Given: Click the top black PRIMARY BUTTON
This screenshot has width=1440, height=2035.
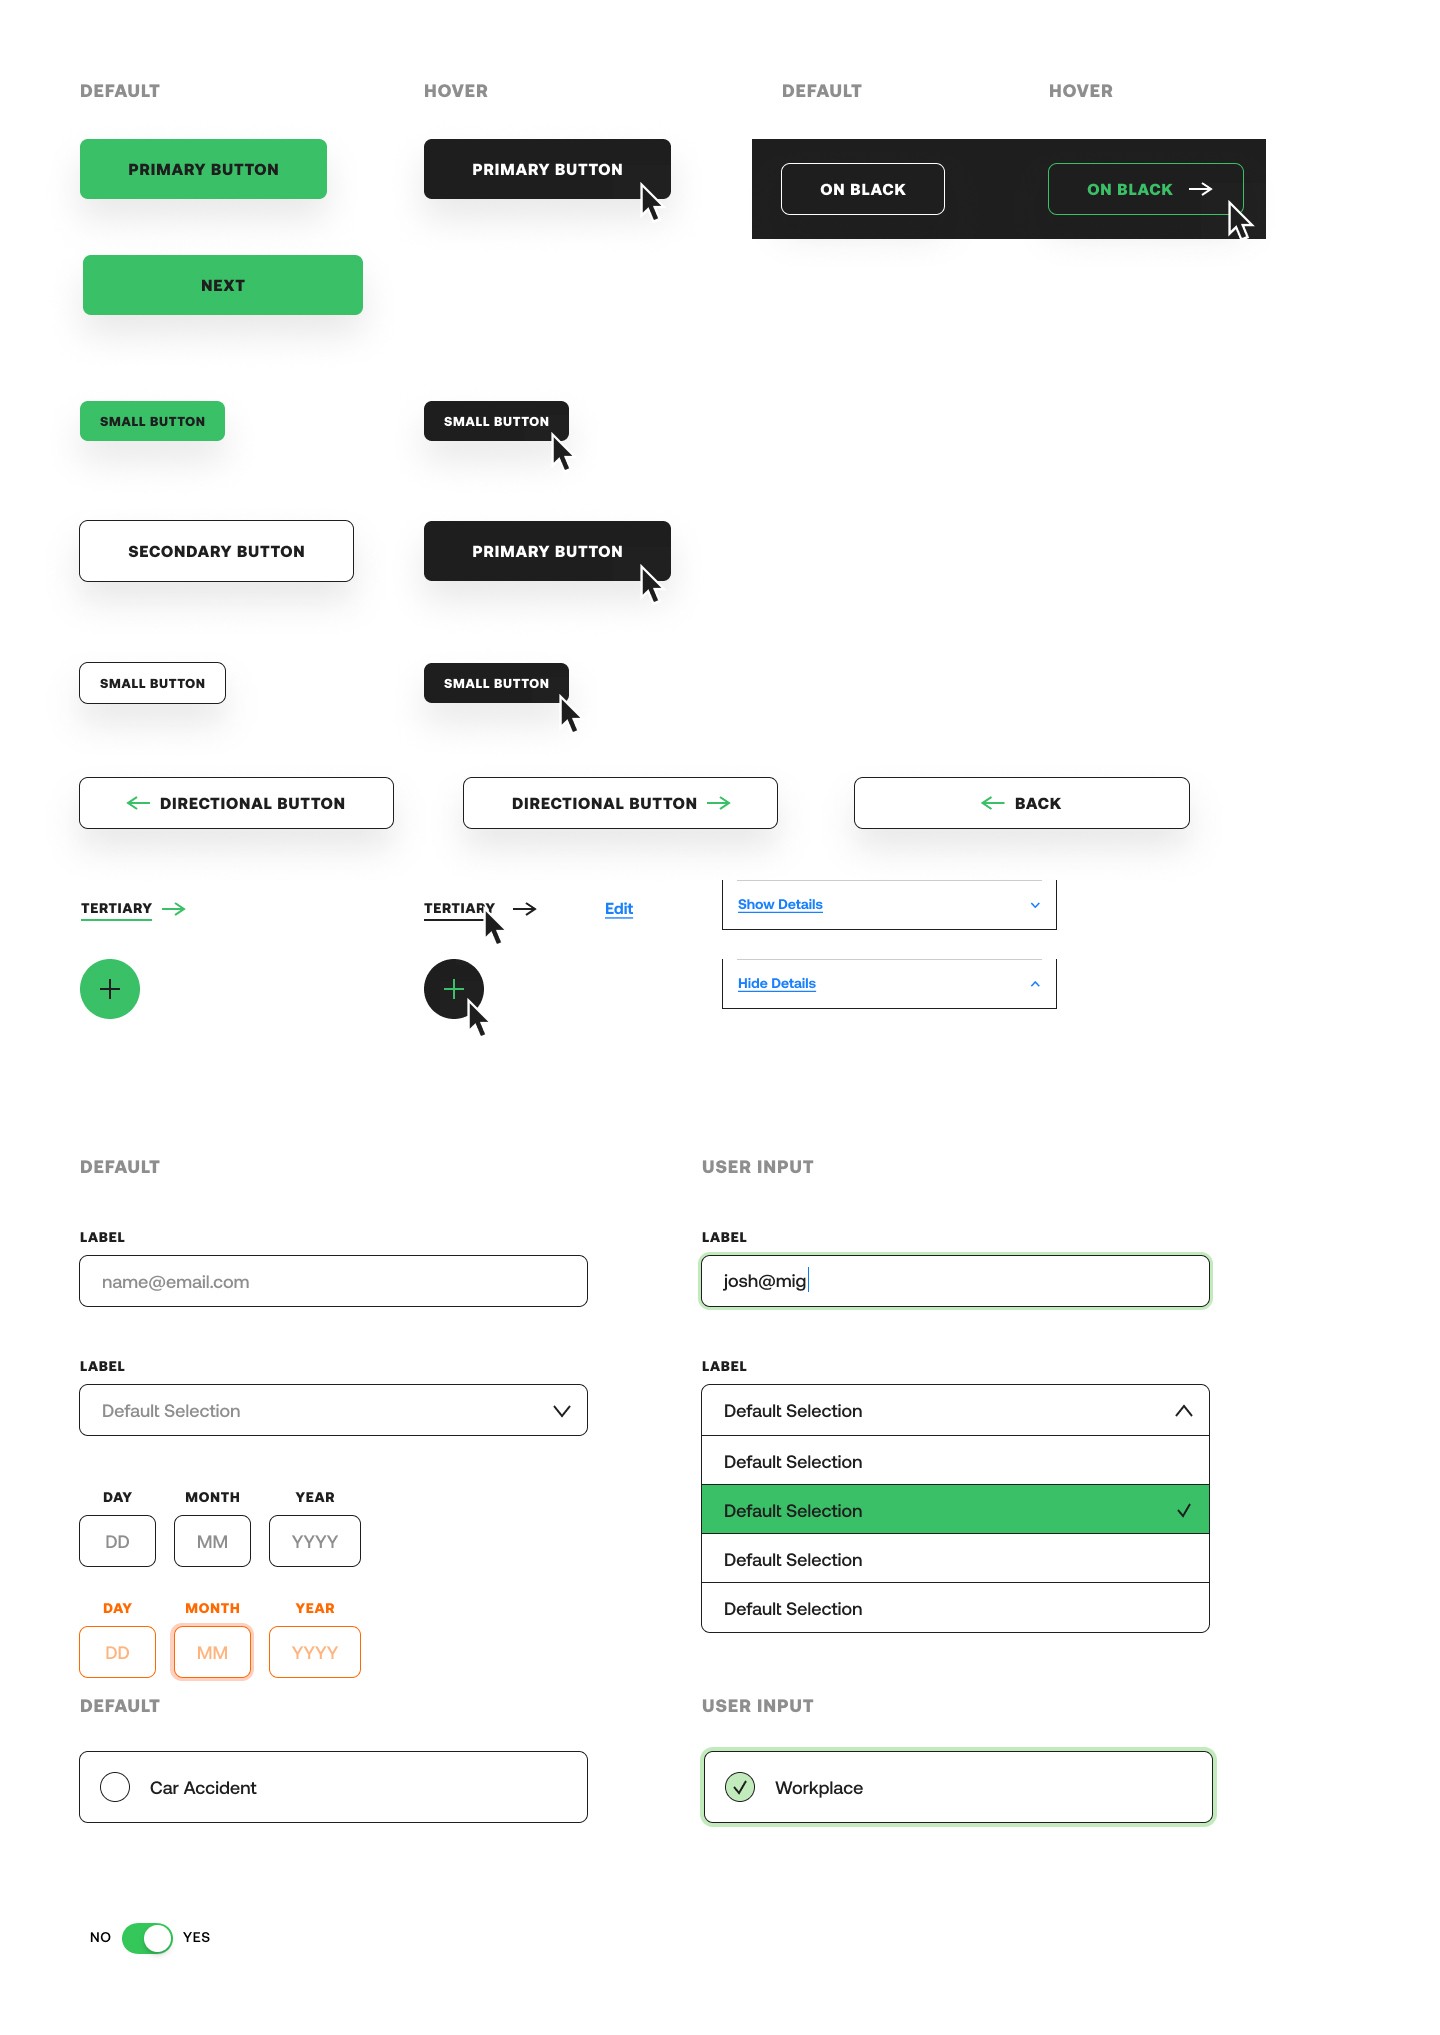Looking at the screenshot, I should click(x=547, y=169).
